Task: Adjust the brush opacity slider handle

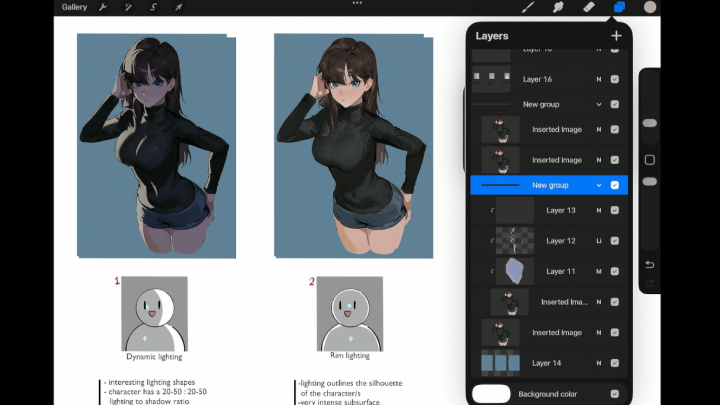Action: click(x=649, y=182)
